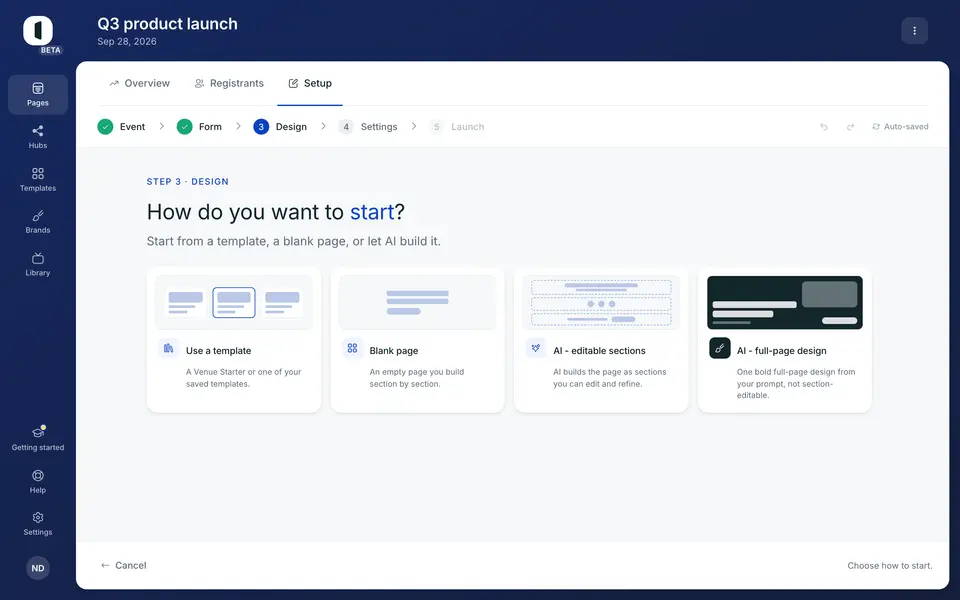Go back to the Event step

121,127
